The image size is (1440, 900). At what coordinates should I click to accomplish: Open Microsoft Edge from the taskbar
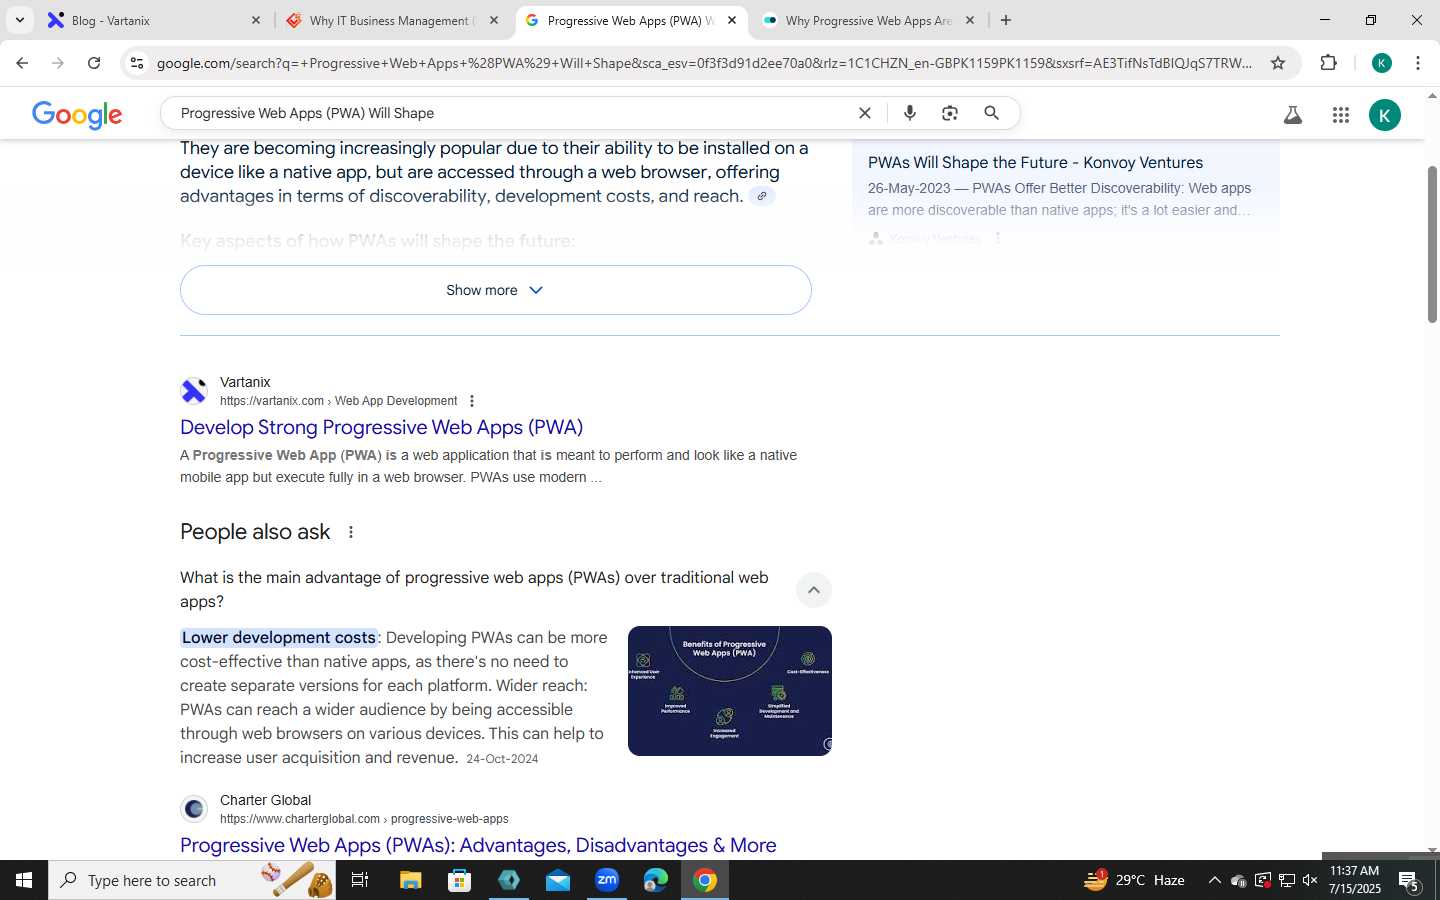[x=656, y=880]
